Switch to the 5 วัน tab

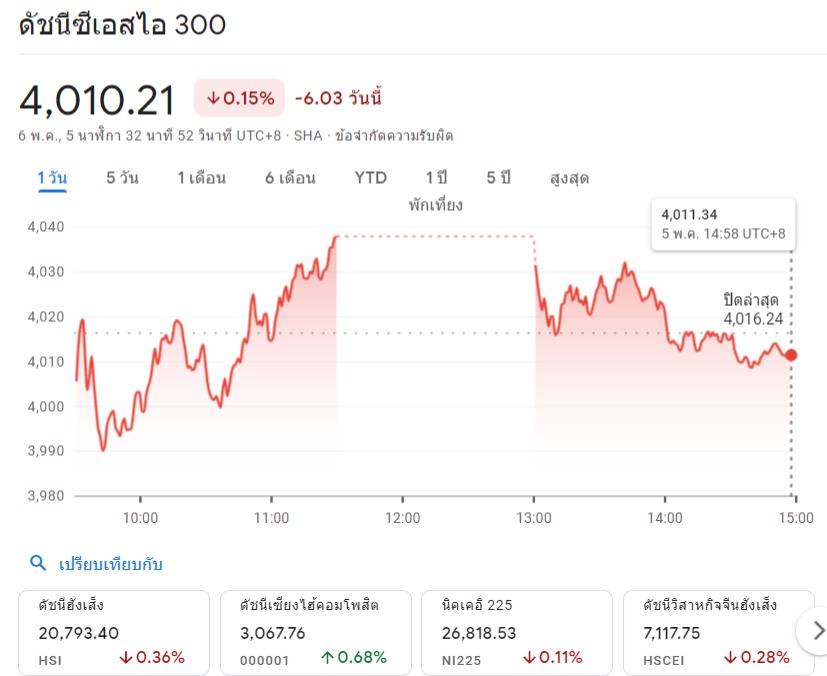click(122, 178)
